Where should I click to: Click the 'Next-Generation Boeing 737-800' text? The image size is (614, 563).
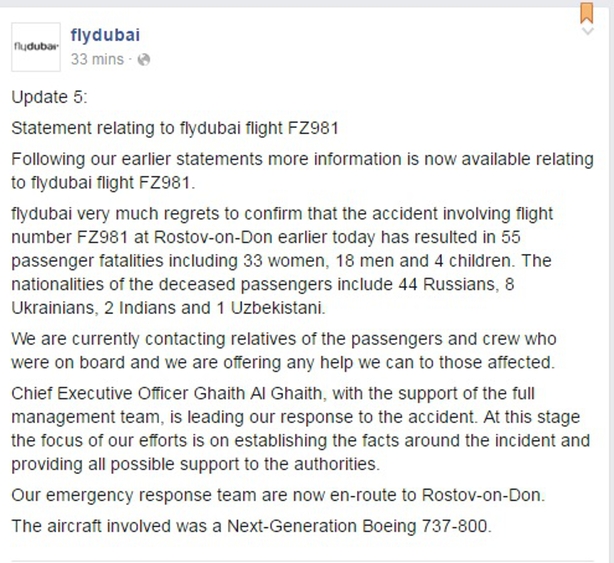click(x=357, y=526)
